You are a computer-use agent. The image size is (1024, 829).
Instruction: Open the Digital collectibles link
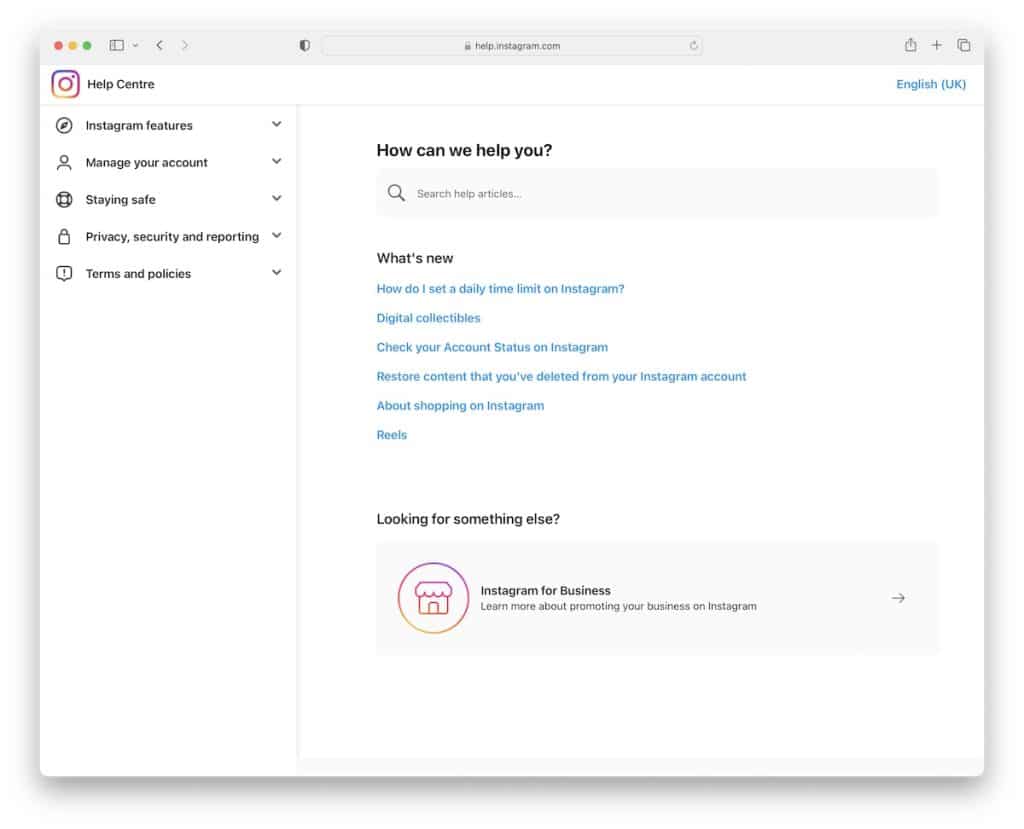coord(428,318)
